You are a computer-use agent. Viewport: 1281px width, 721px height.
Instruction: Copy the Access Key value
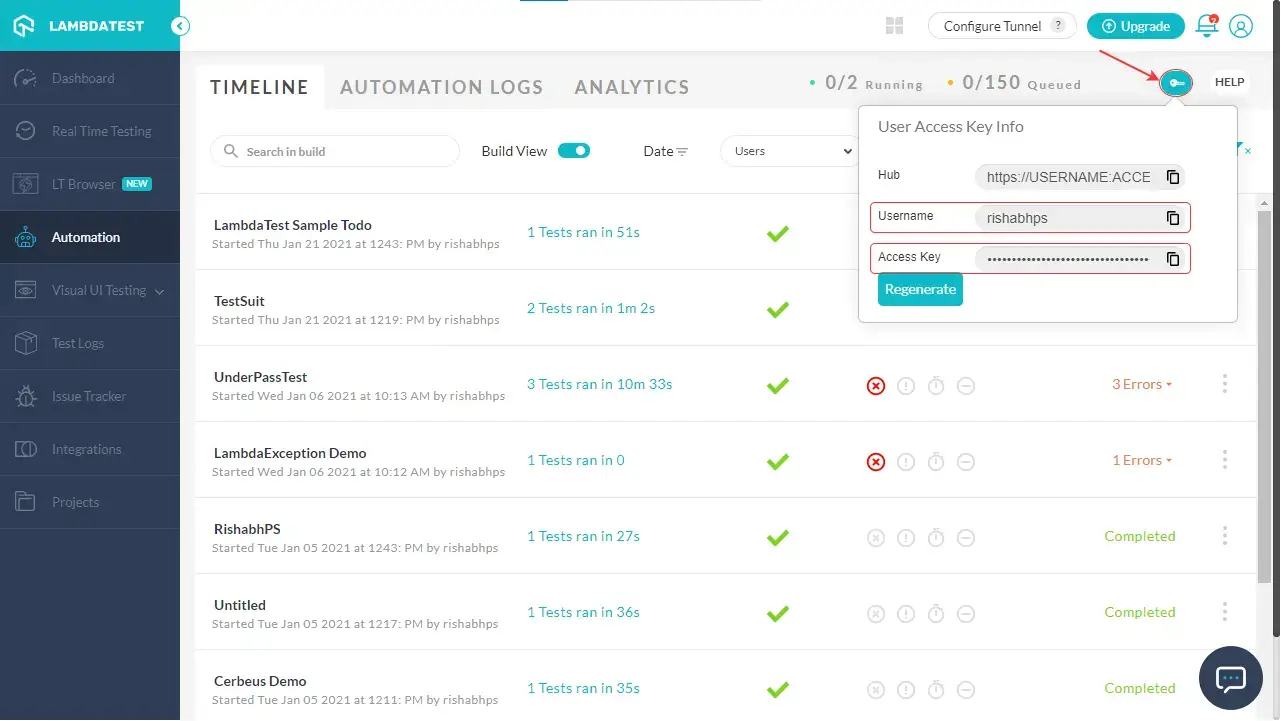coord(1171,258)
